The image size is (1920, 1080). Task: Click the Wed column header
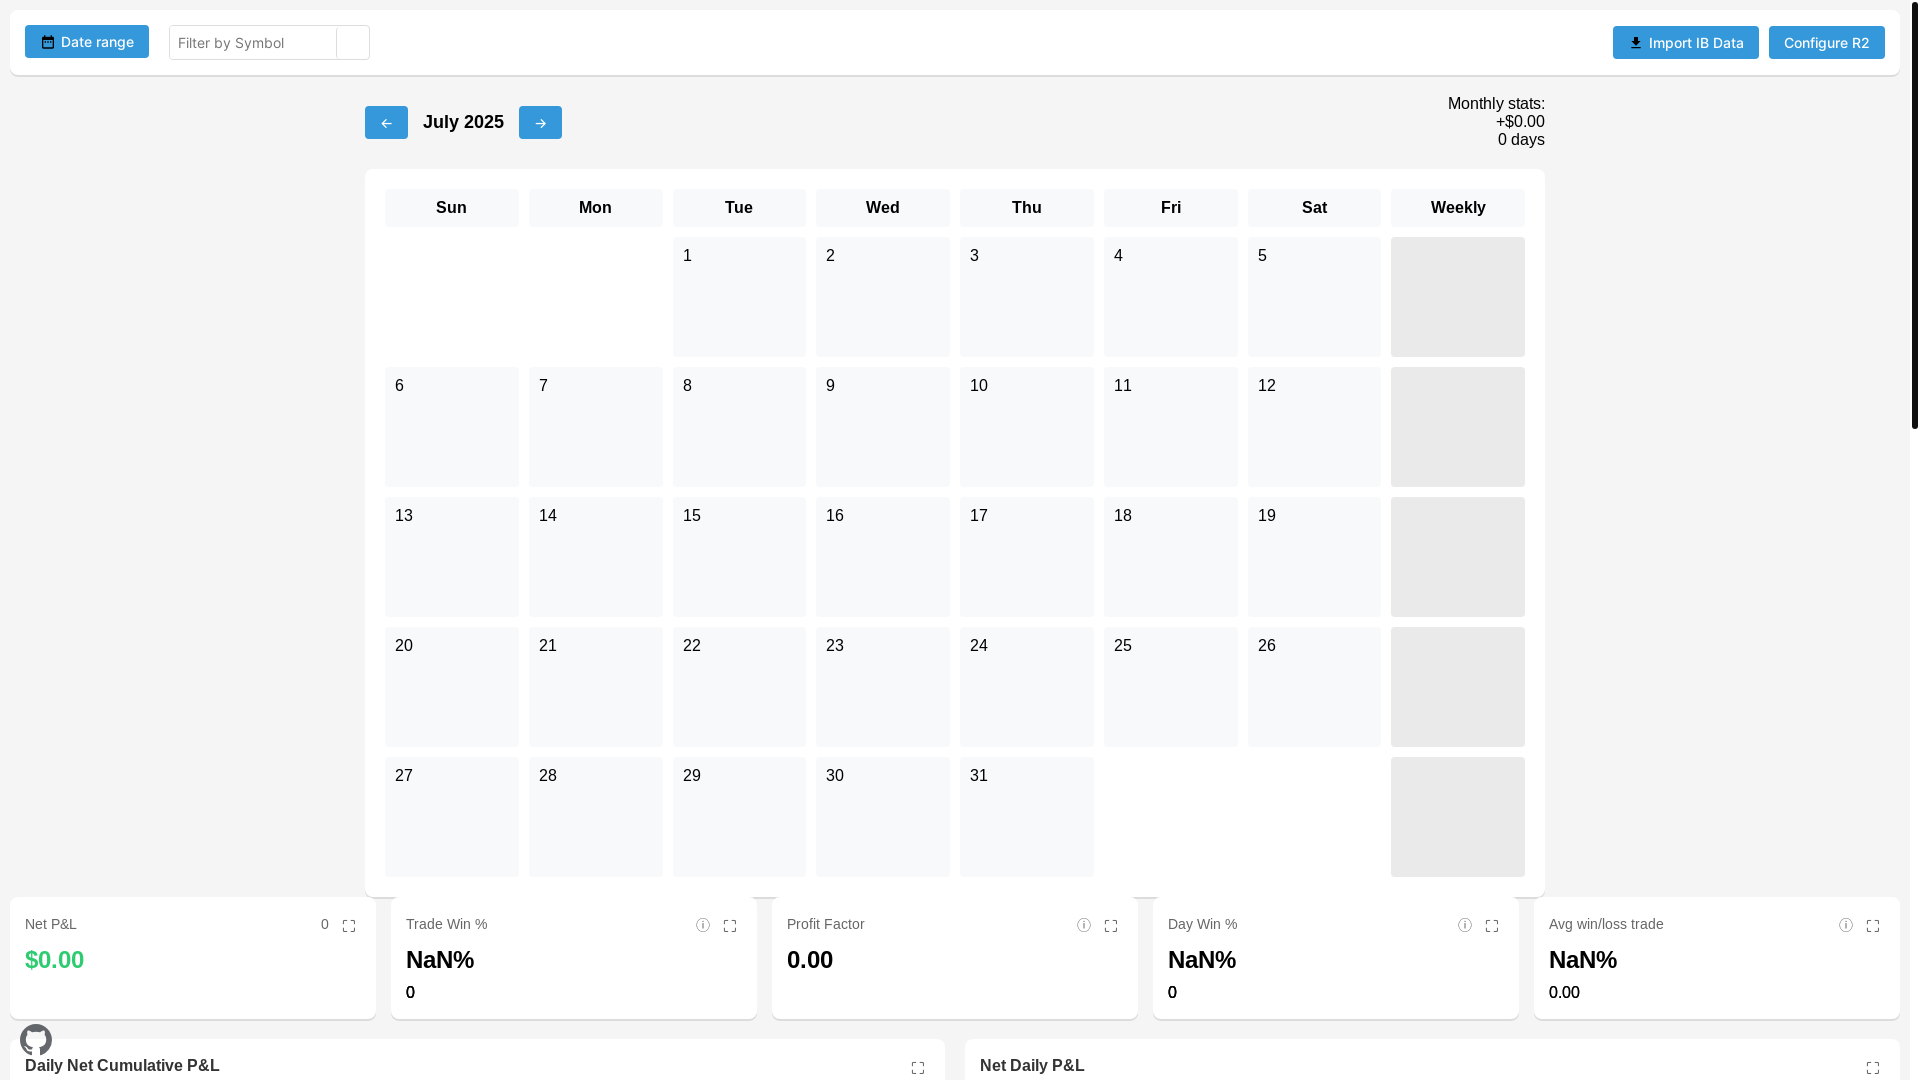click(x=883, y=208)
